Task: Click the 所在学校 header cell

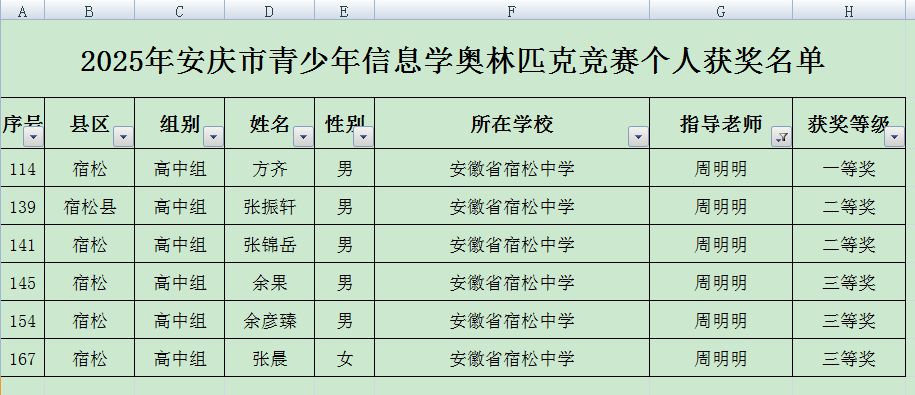Action: [512, 123]
